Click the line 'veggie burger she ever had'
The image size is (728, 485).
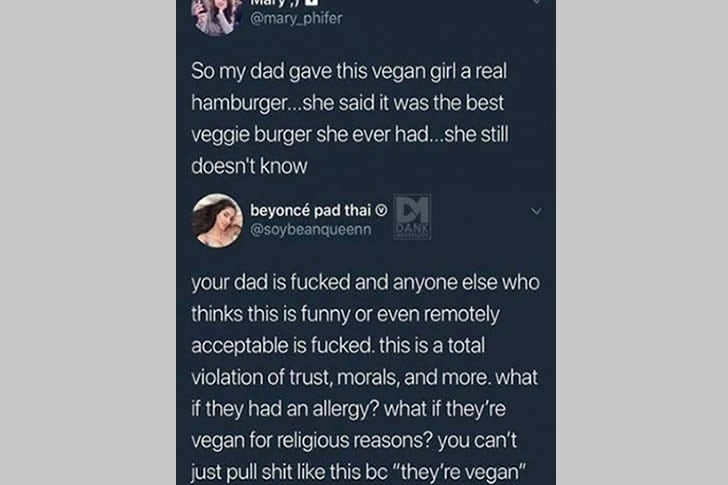click(x=350, y=135)
